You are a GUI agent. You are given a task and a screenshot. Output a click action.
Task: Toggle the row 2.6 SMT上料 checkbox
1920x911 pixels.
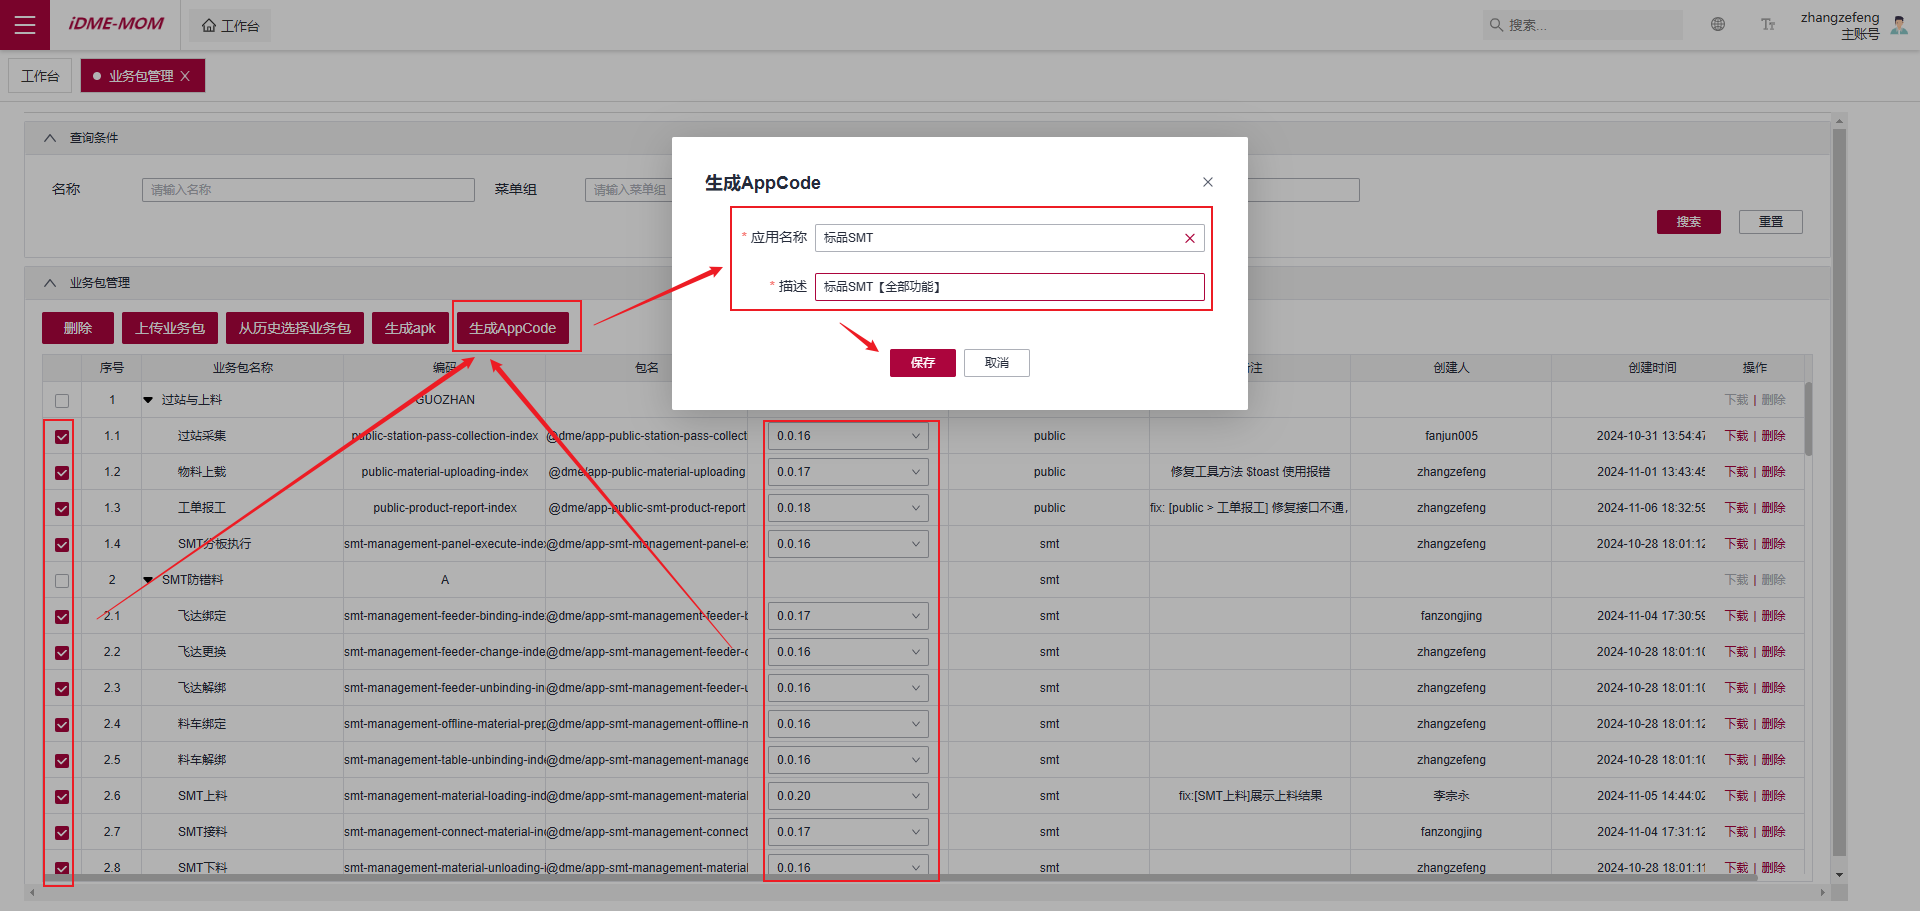62,797
